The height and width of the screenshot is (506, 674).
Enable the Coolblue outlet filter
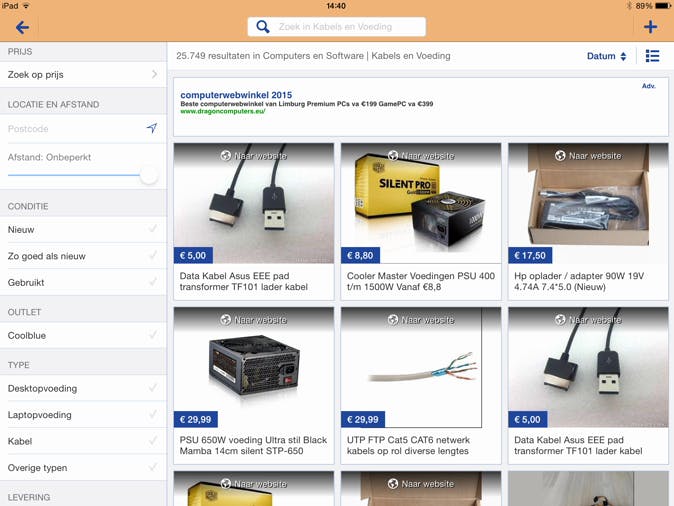[x=83, y=335]
